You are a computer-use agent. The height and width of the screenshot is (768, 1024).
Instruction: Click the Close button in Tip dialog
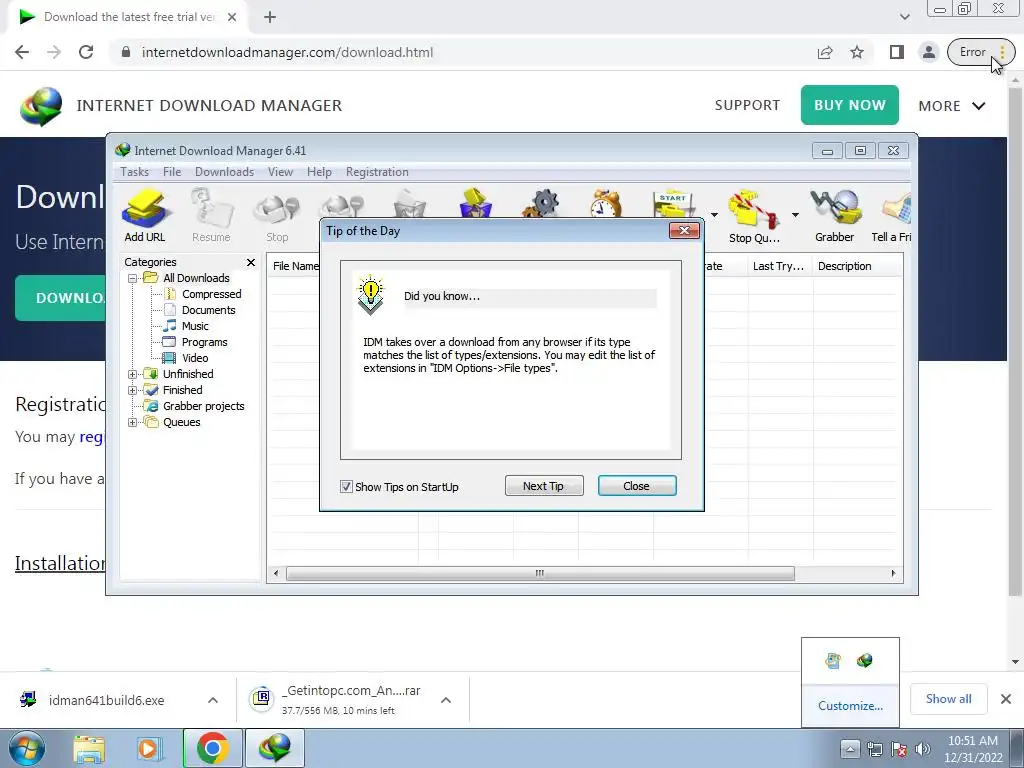click(x=637, y=486)
